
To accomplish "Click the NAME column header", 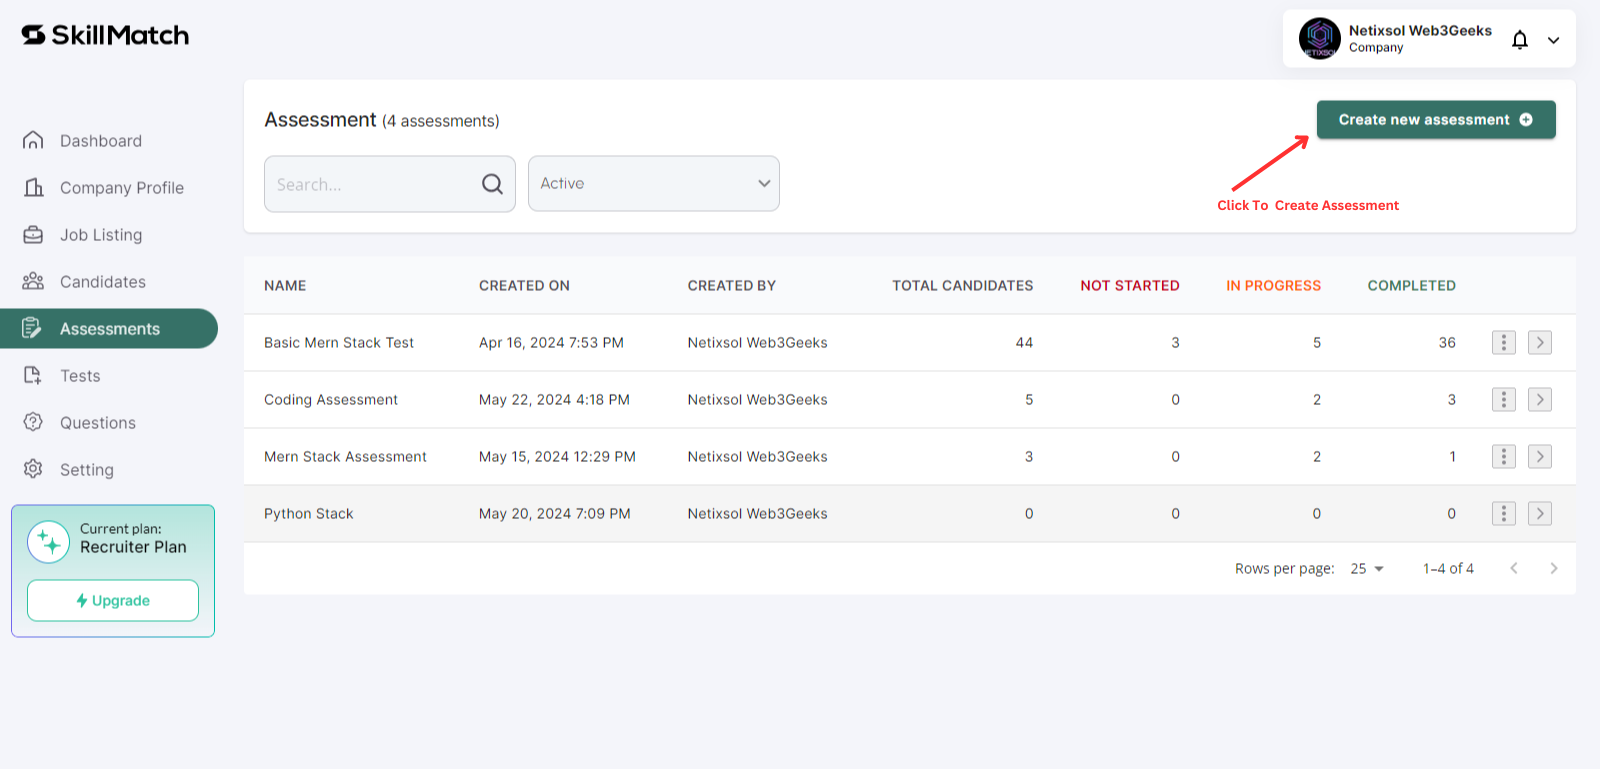I will 285,286.
